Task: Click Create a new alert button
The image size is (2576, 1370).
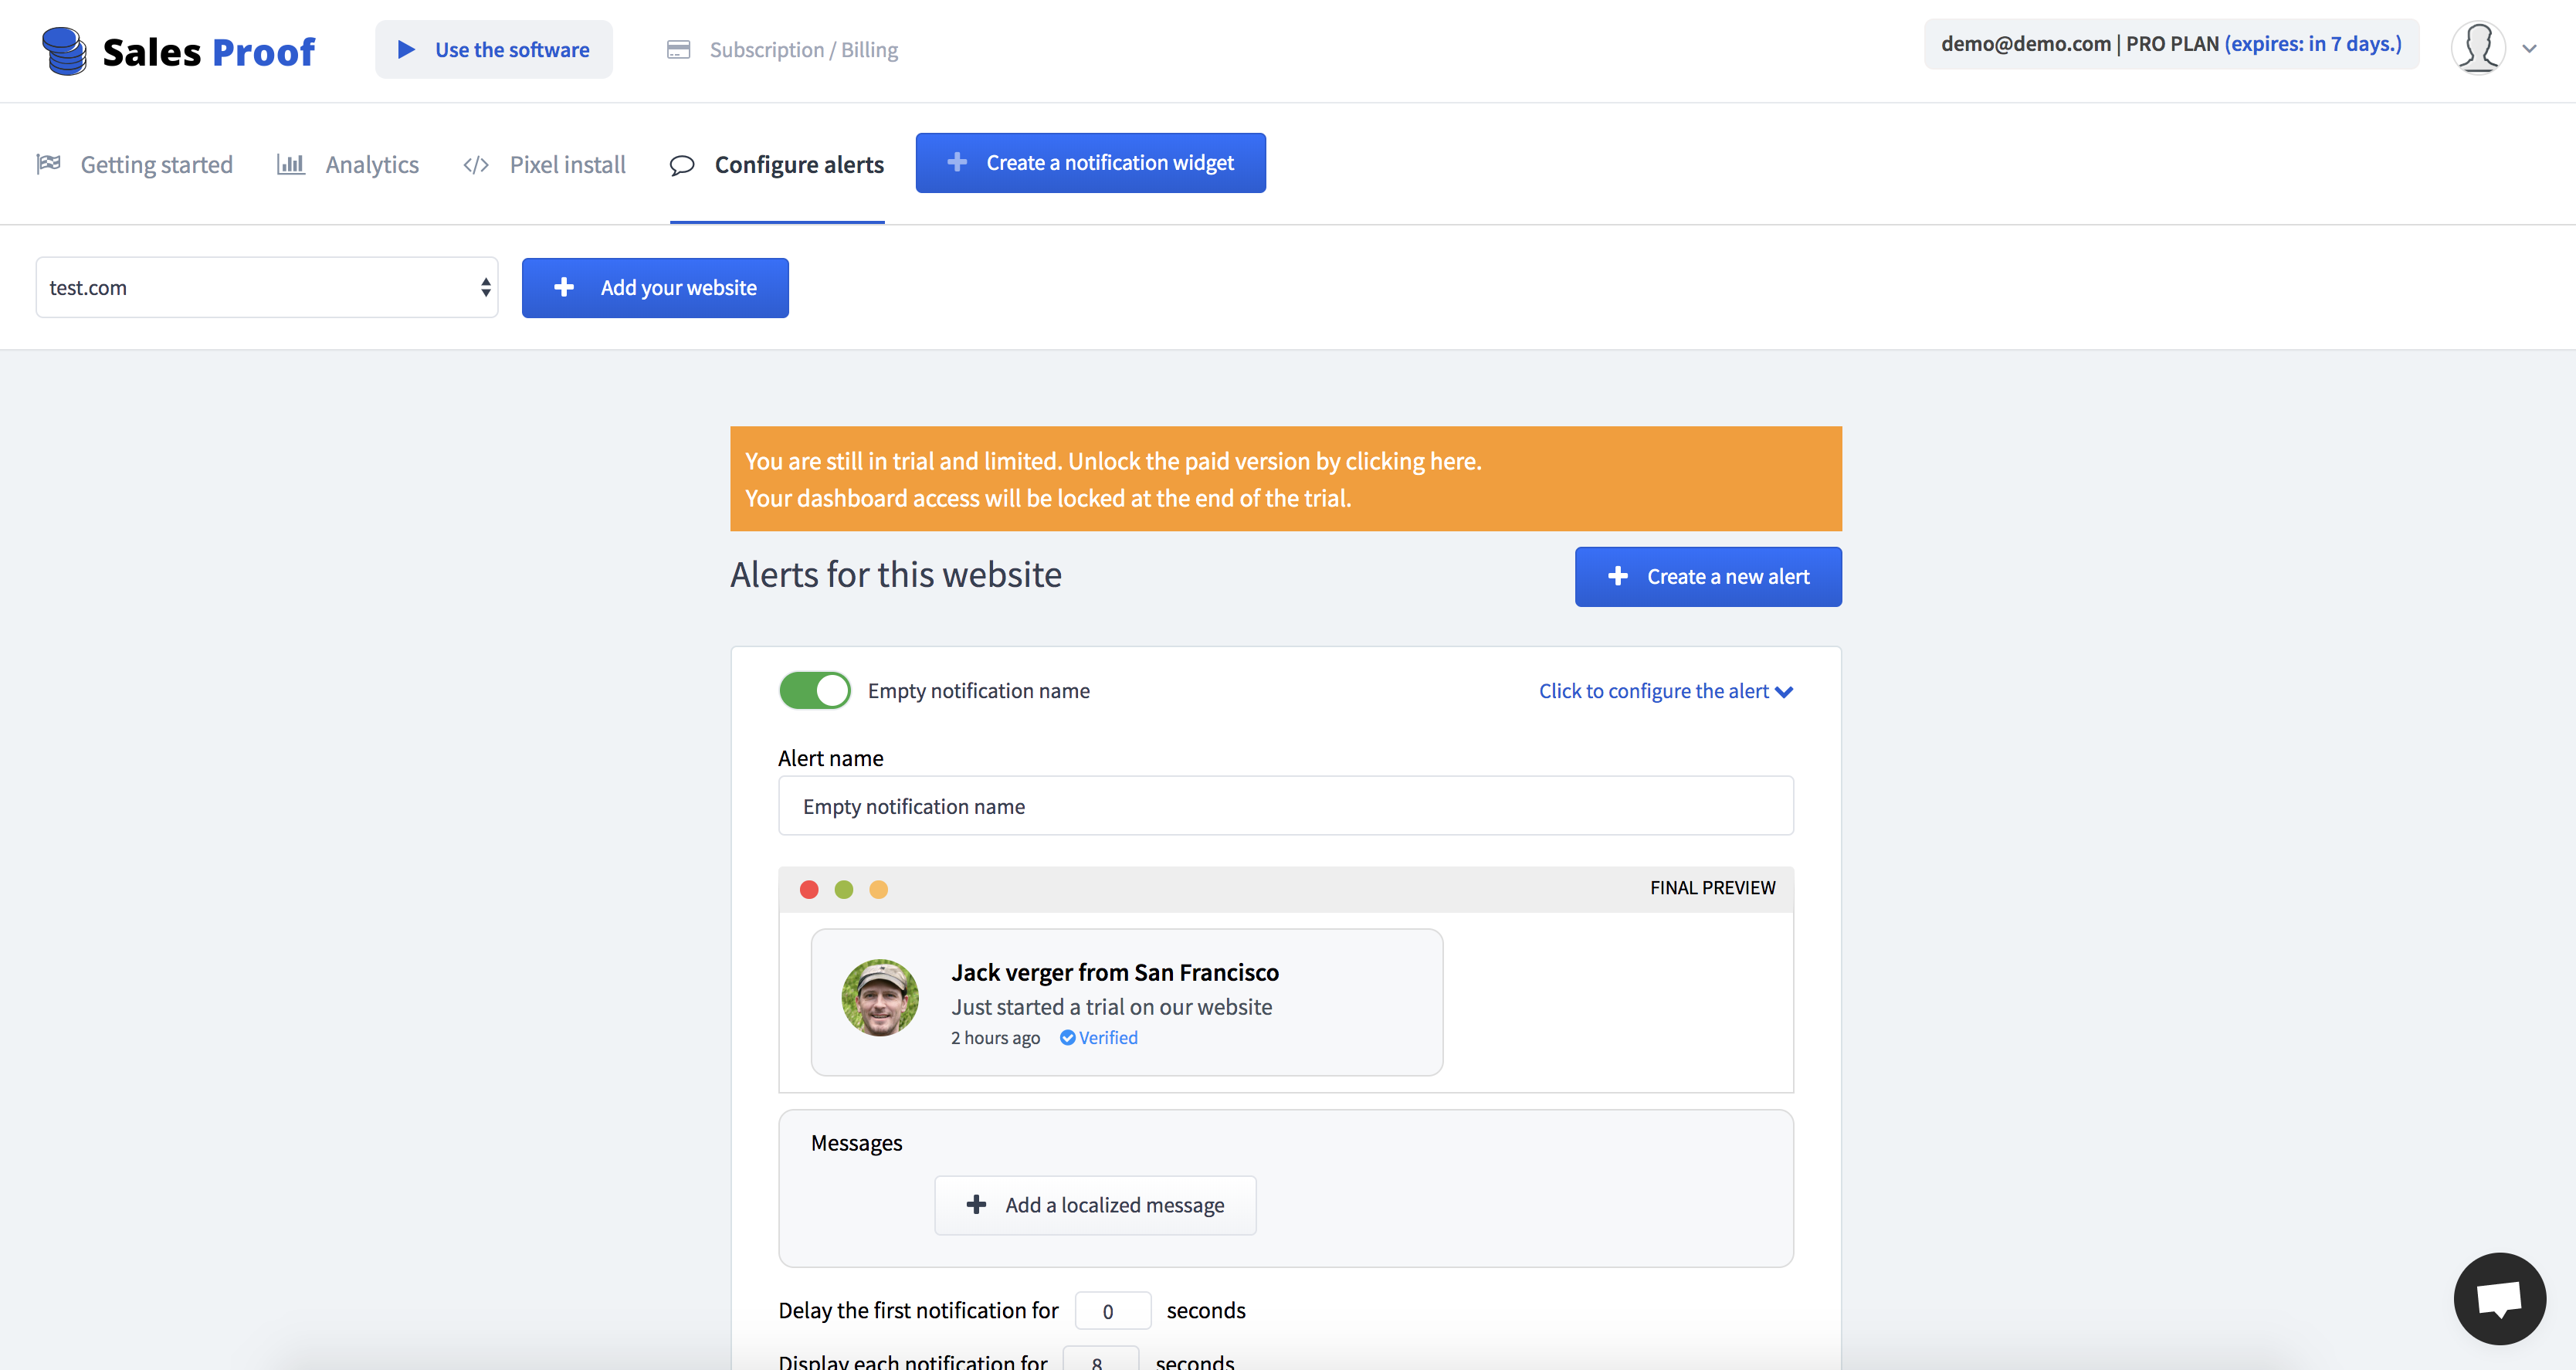Action: [x=1708, y=576]
